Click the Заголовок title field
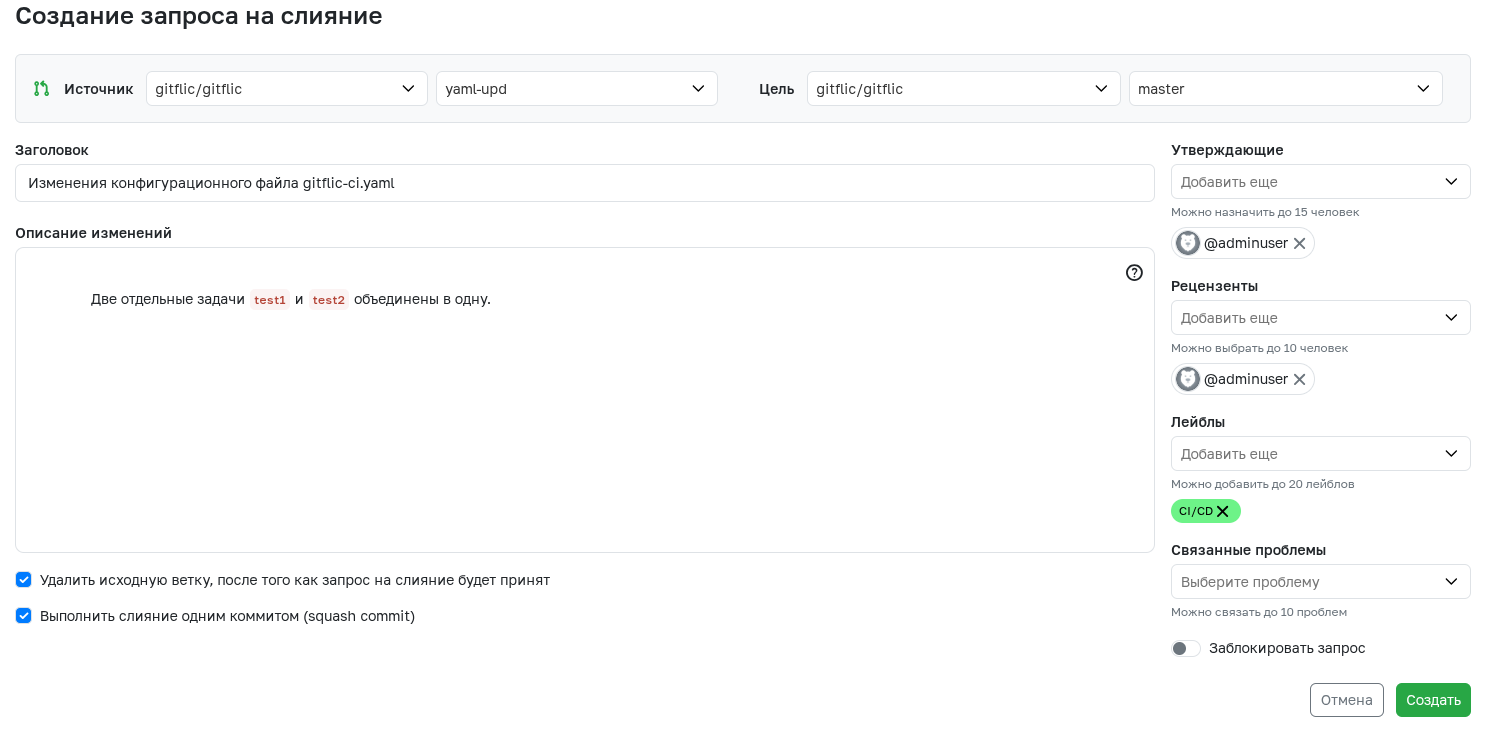The image size is (1489, 729). 585,183
